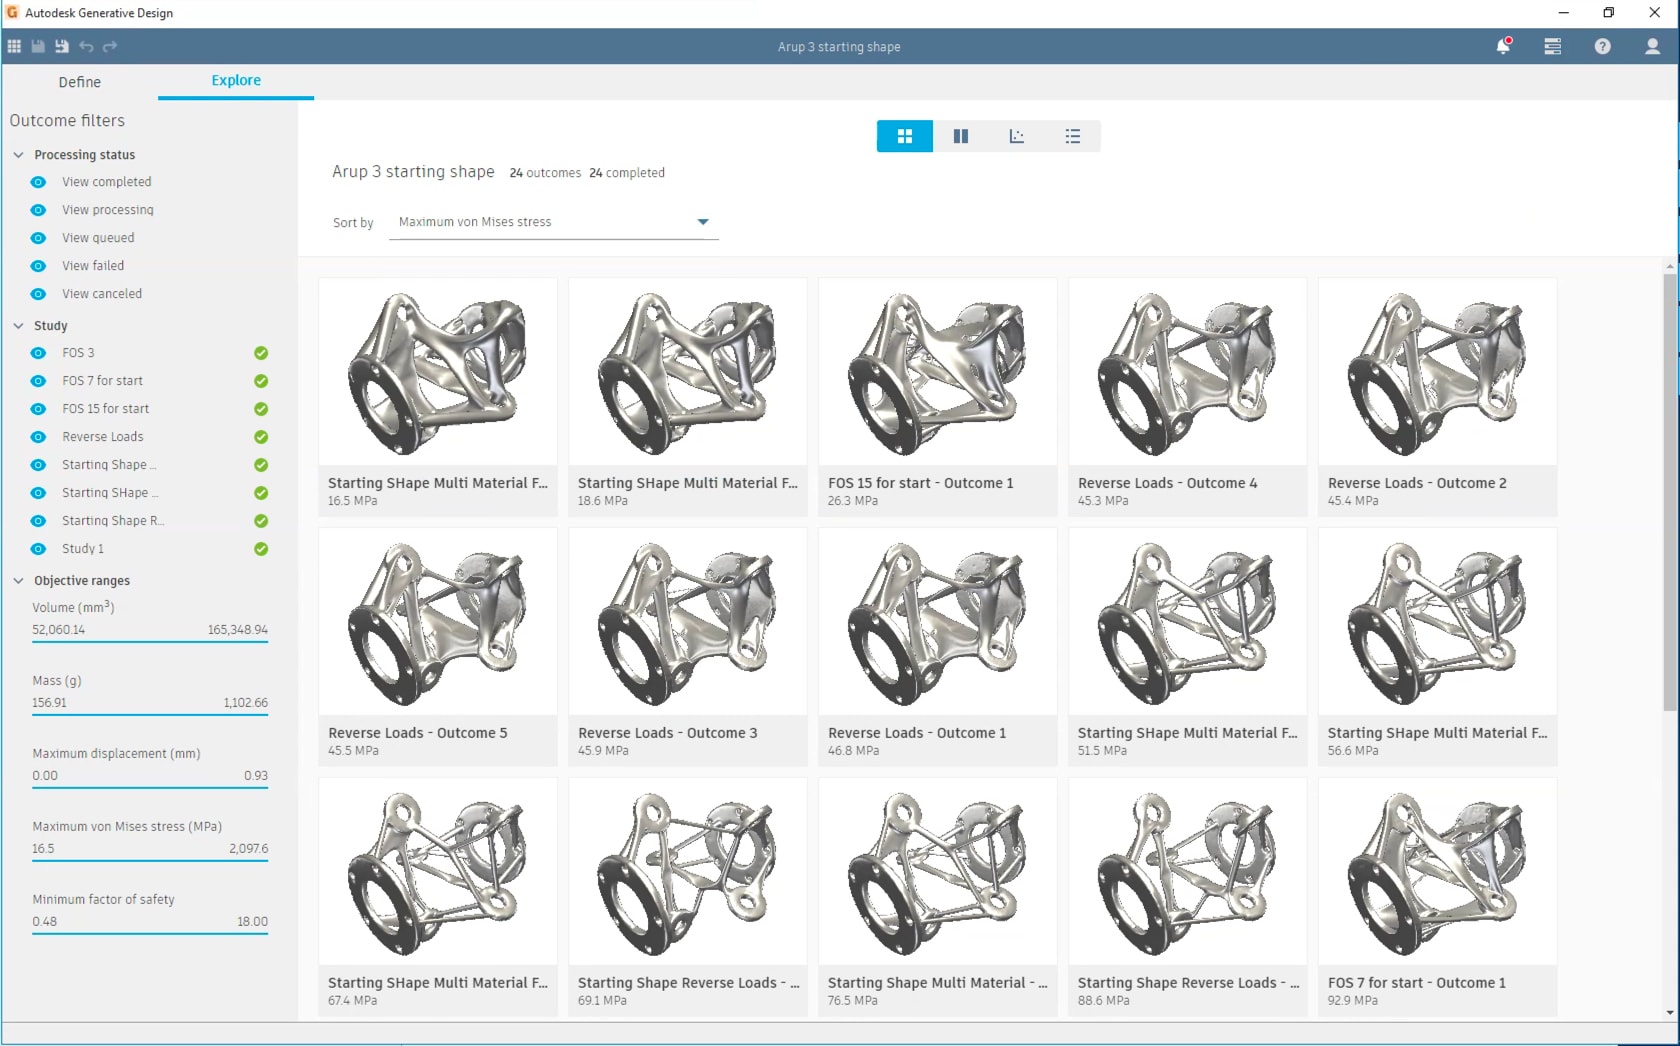Open the job status panel
Image resolution: width=1680 pixels, height=1046 pixels.
(x=1552, y=46)
